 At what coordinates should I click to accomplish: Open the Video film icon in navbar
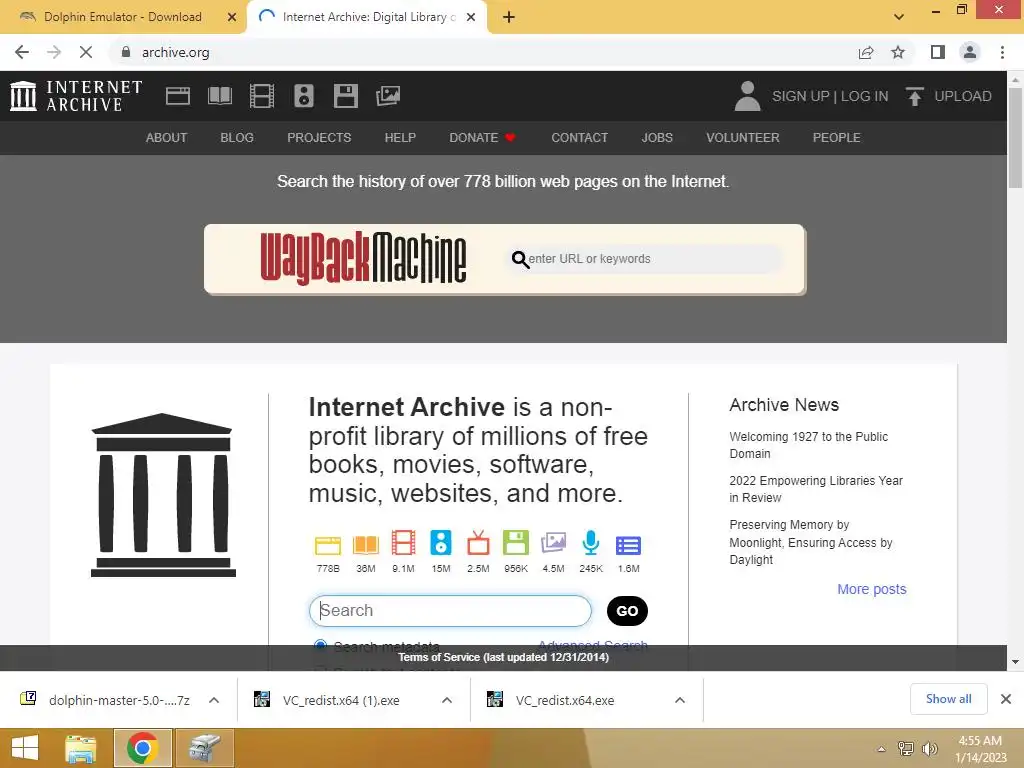(262, 96)
